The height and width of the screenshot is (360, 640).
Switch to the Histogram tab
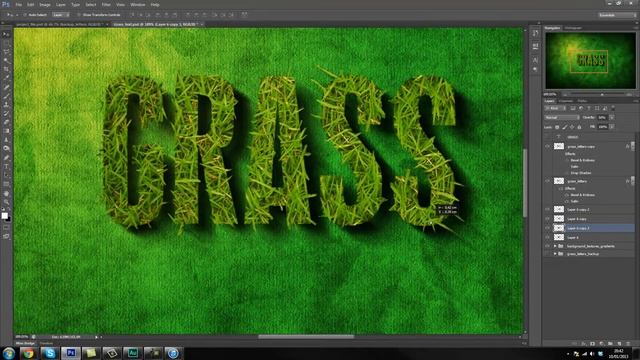point(573,28)
